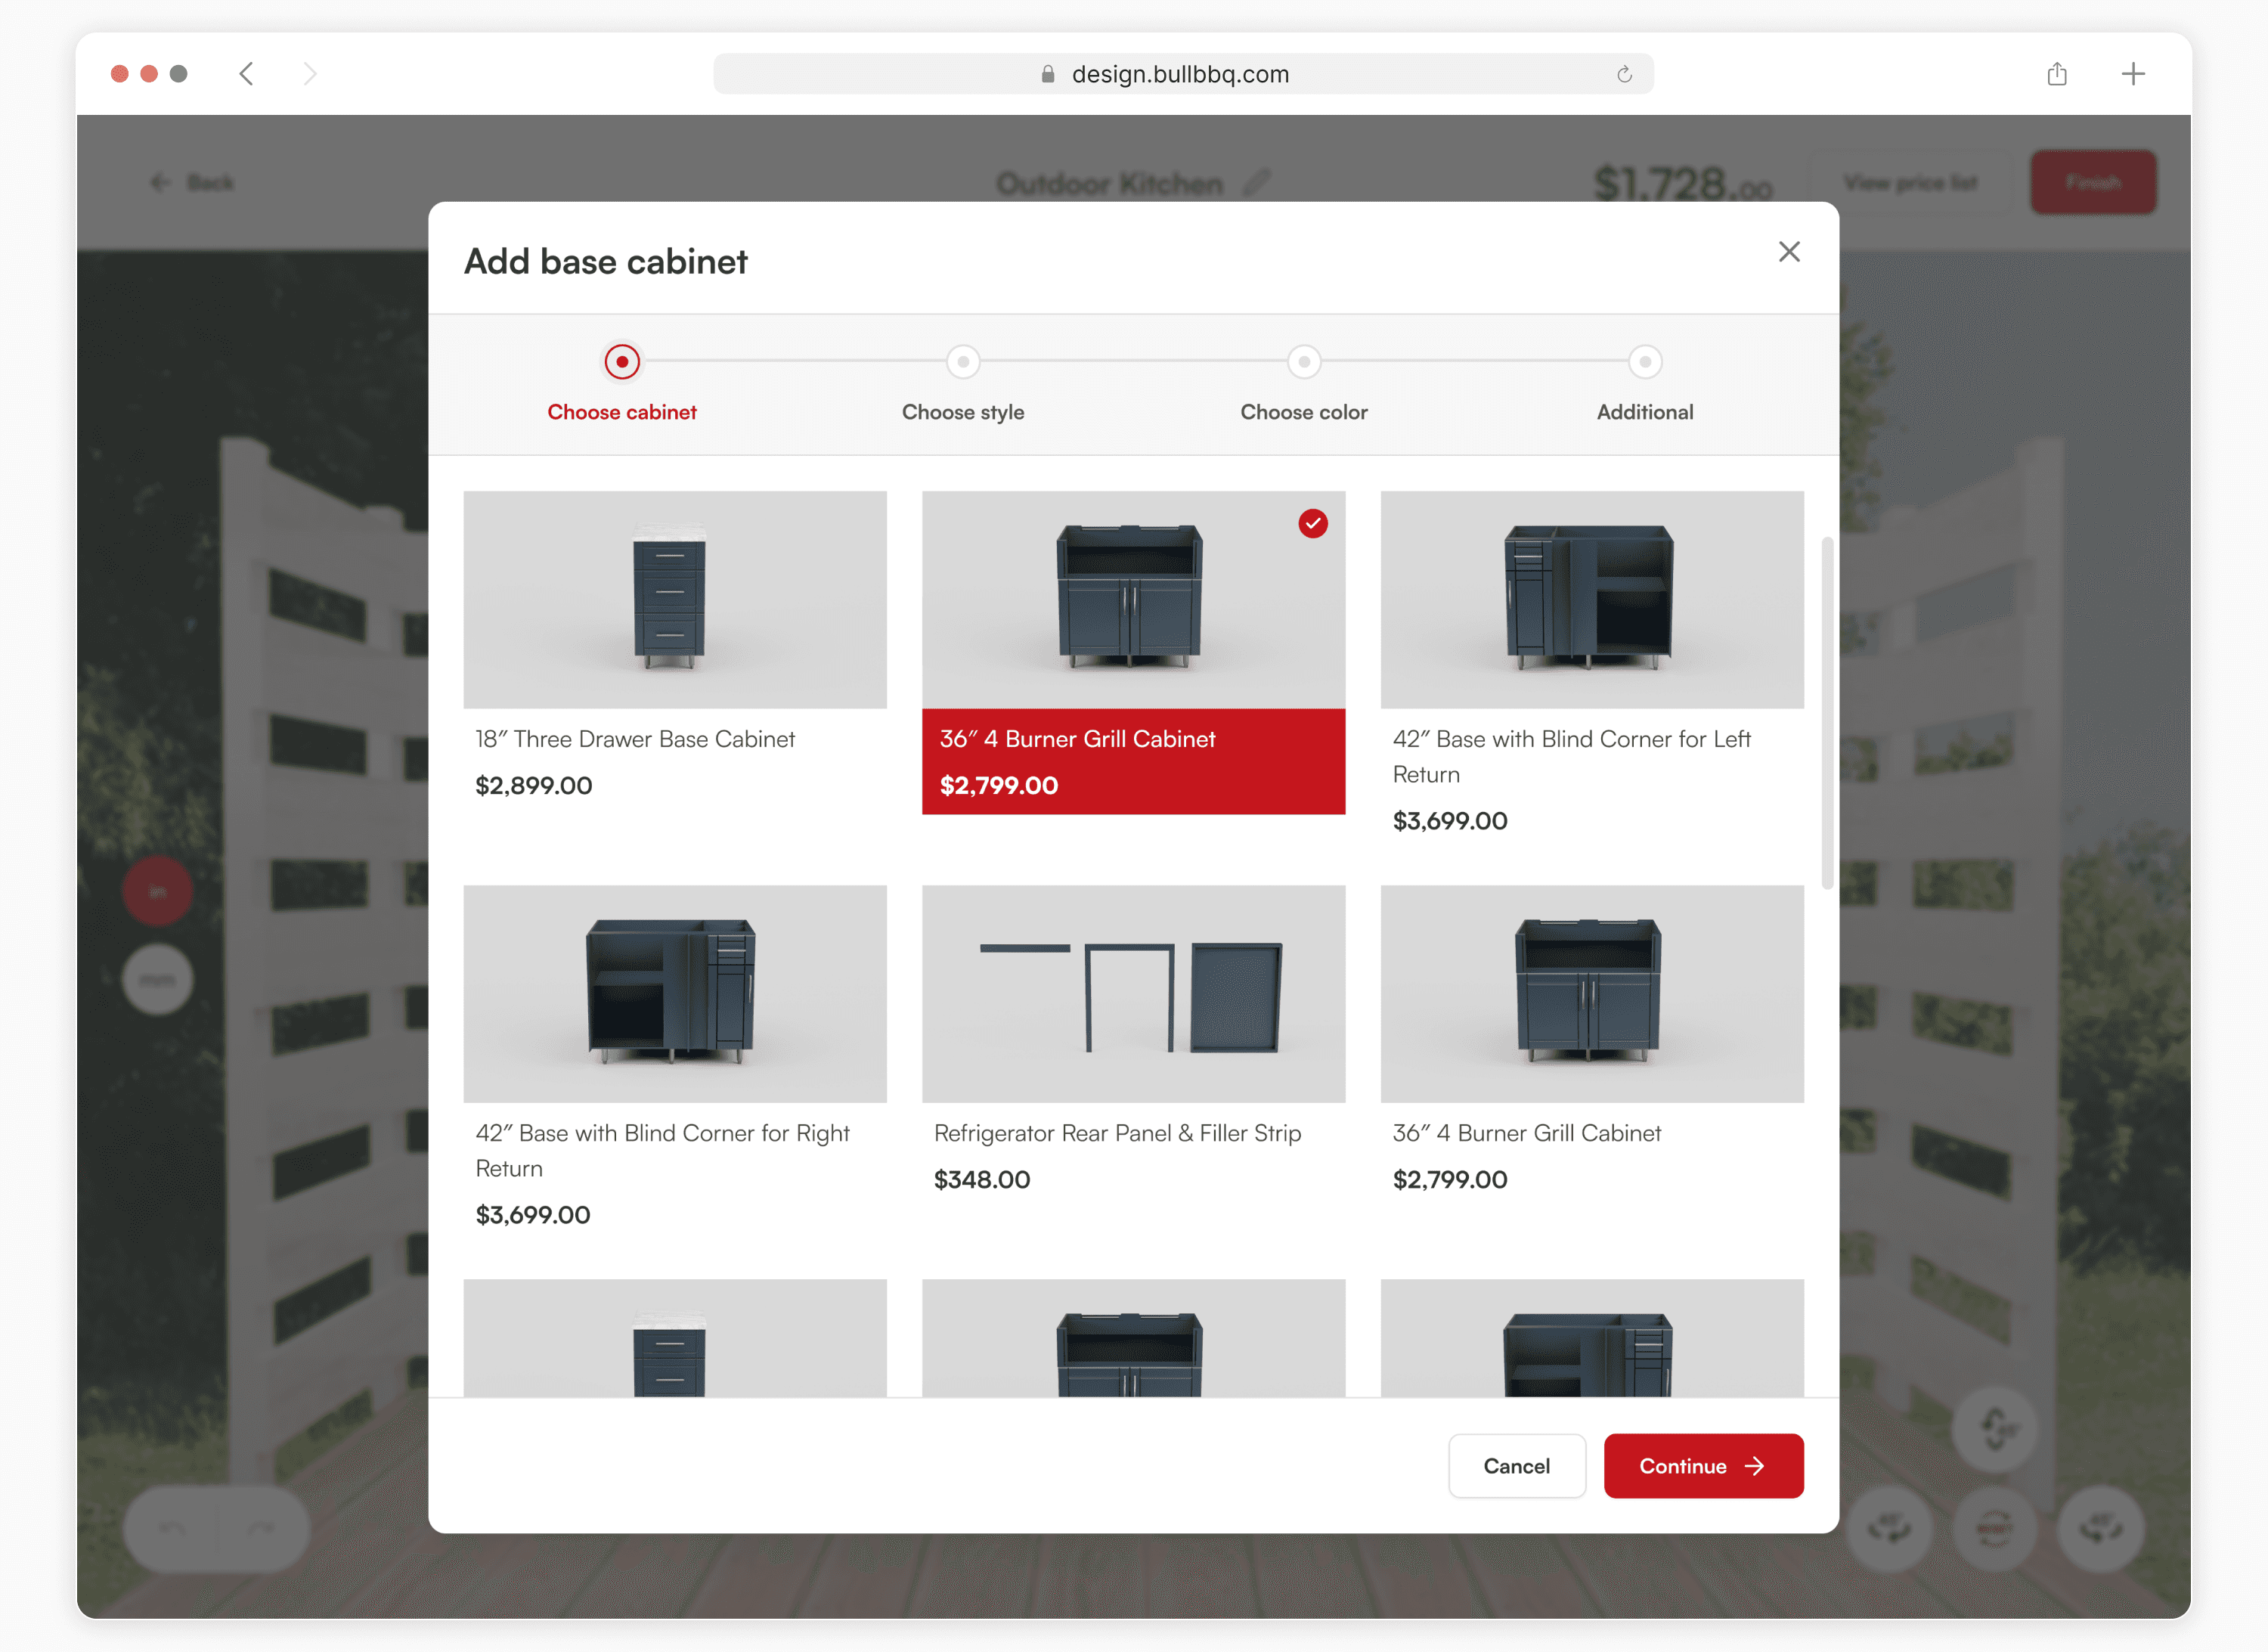Screen dimensions: 2268x1652
Task: Click the pencil icon beside Outdoor Kitchen
Action: pyautogui.click(x=1256, y=182)
